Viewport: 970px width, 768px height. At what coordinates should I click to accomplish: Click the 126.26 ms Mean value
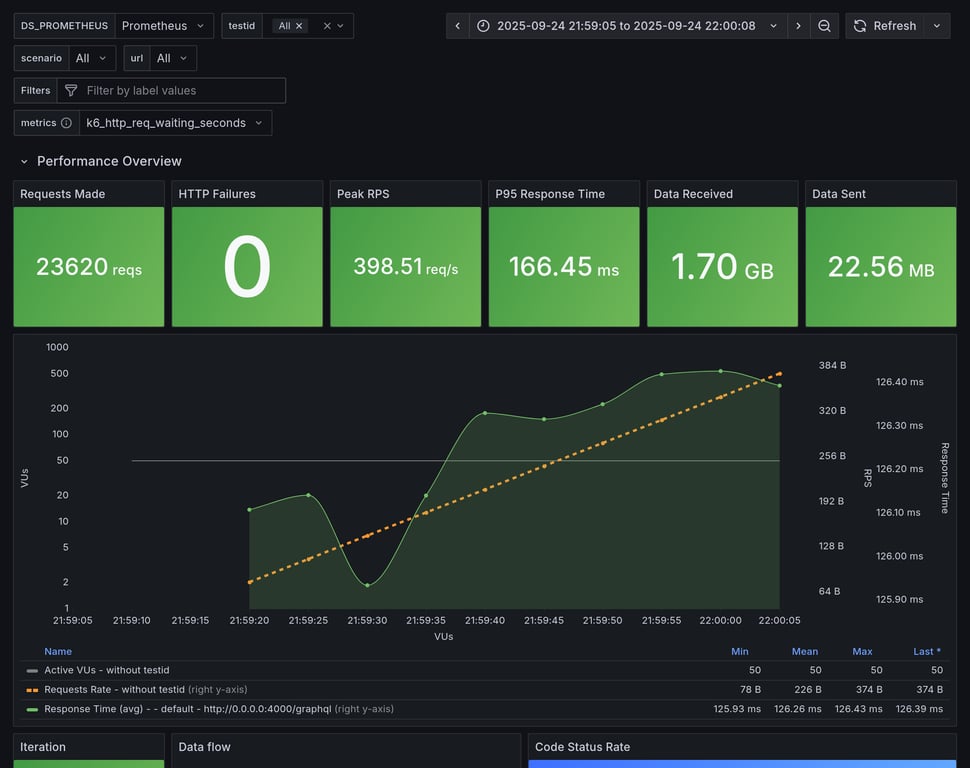[797, 709]
